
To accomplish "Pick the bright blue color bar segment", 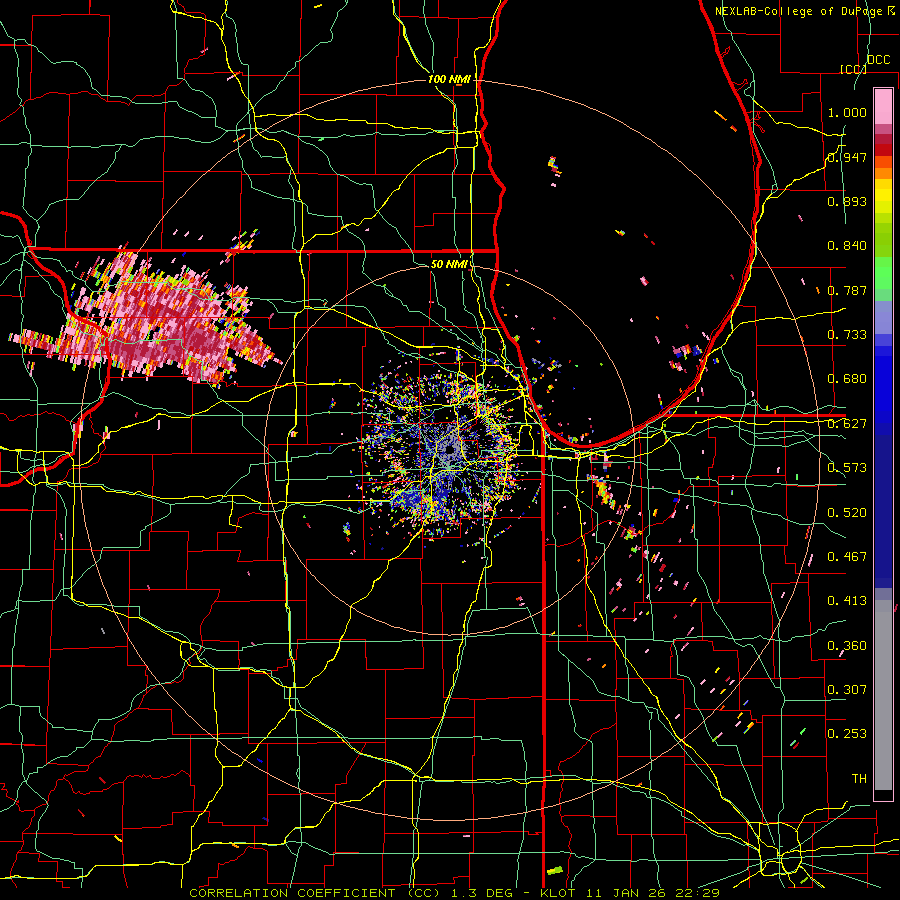I will tap(883, 390).
